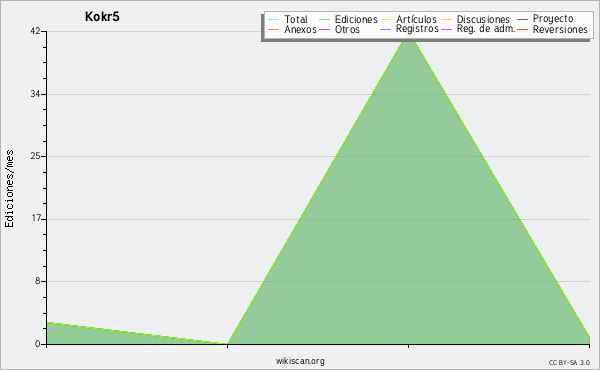Select the Registros legend label
This screenshot has width=600, height=370.
pyautogui.click(x=417, y=29)
